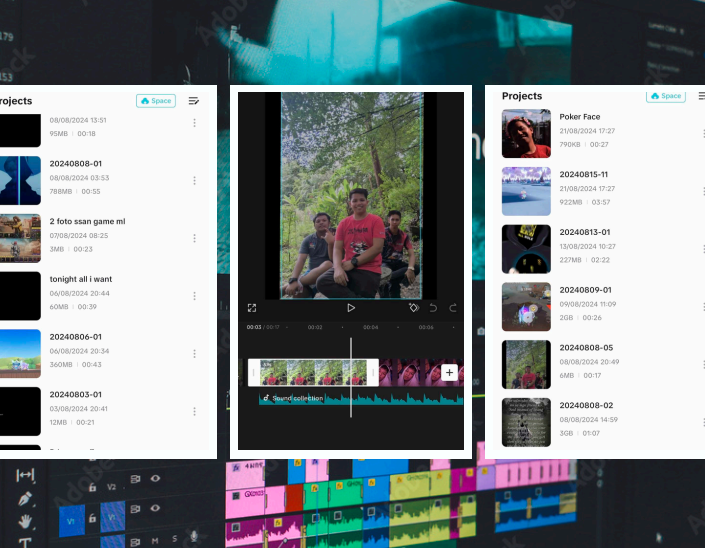Open the 20240813-01 project thumbnail
705x548 pixels.
[x=526, y=249]
